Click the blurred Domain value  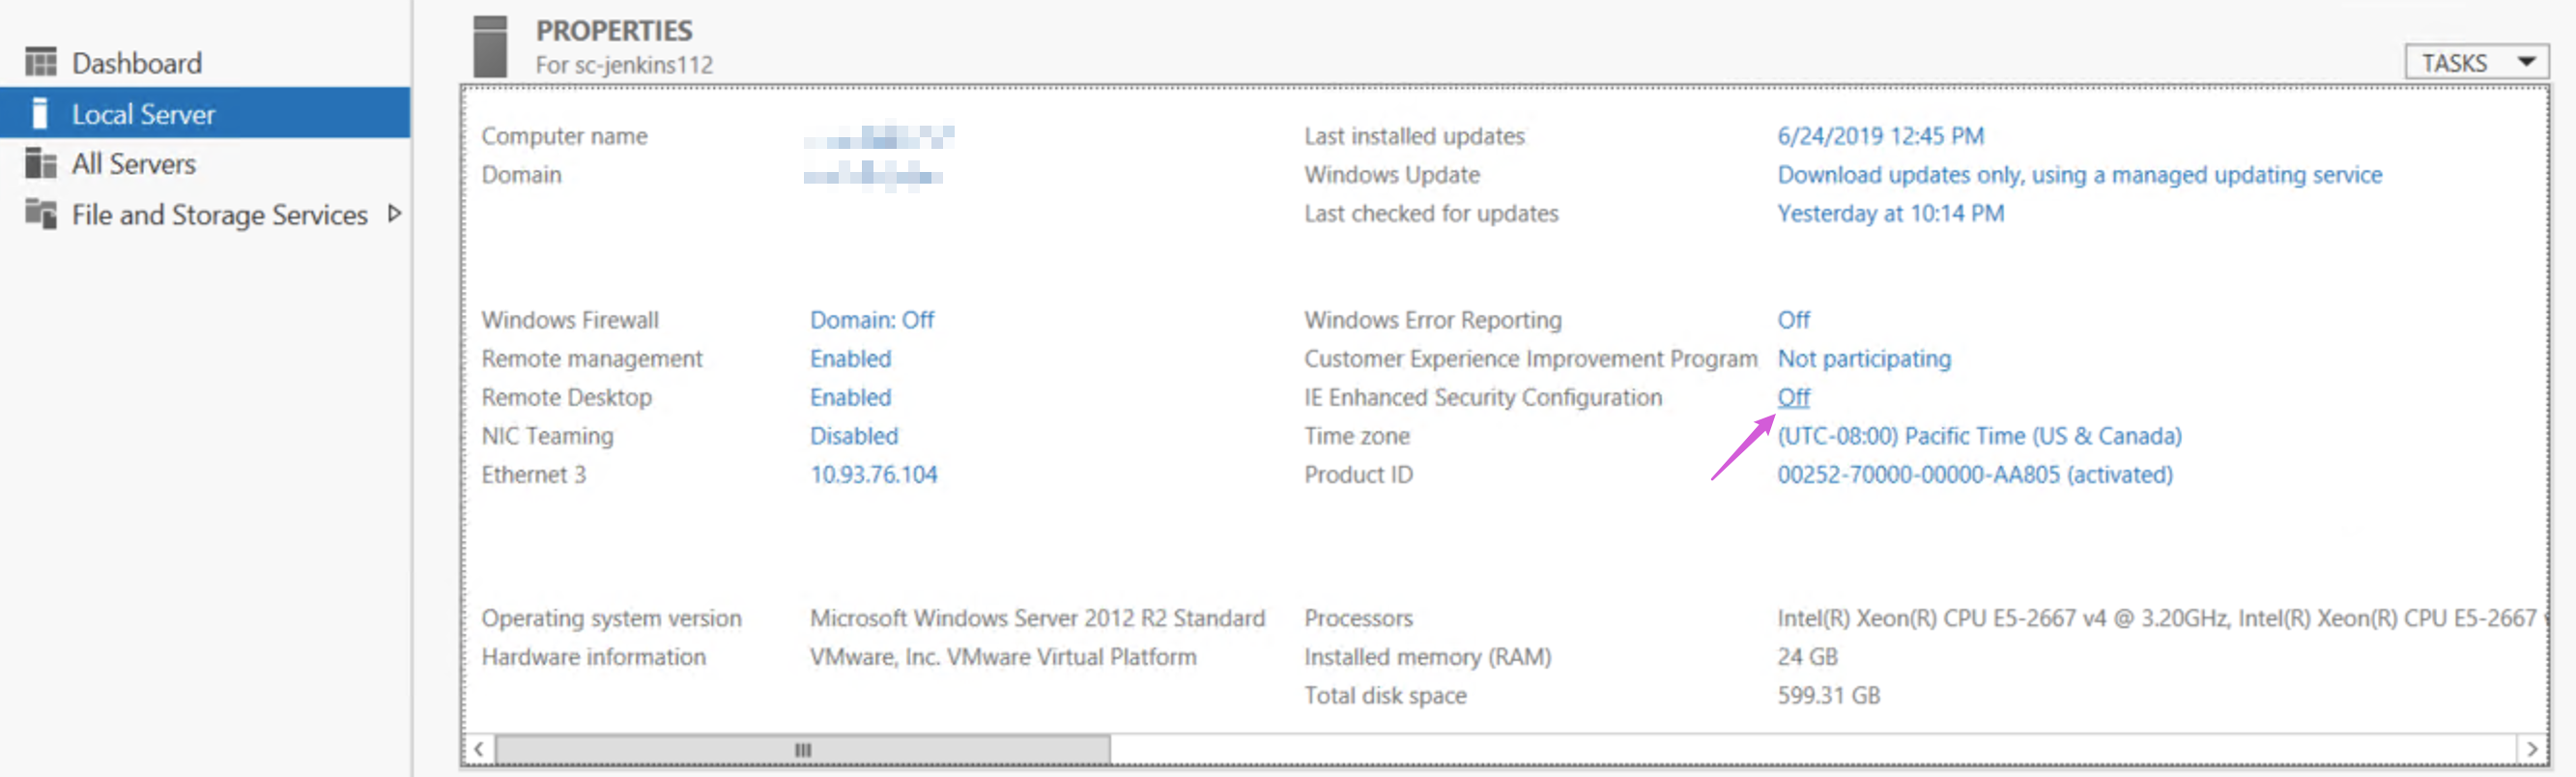[x=873, y=176]
